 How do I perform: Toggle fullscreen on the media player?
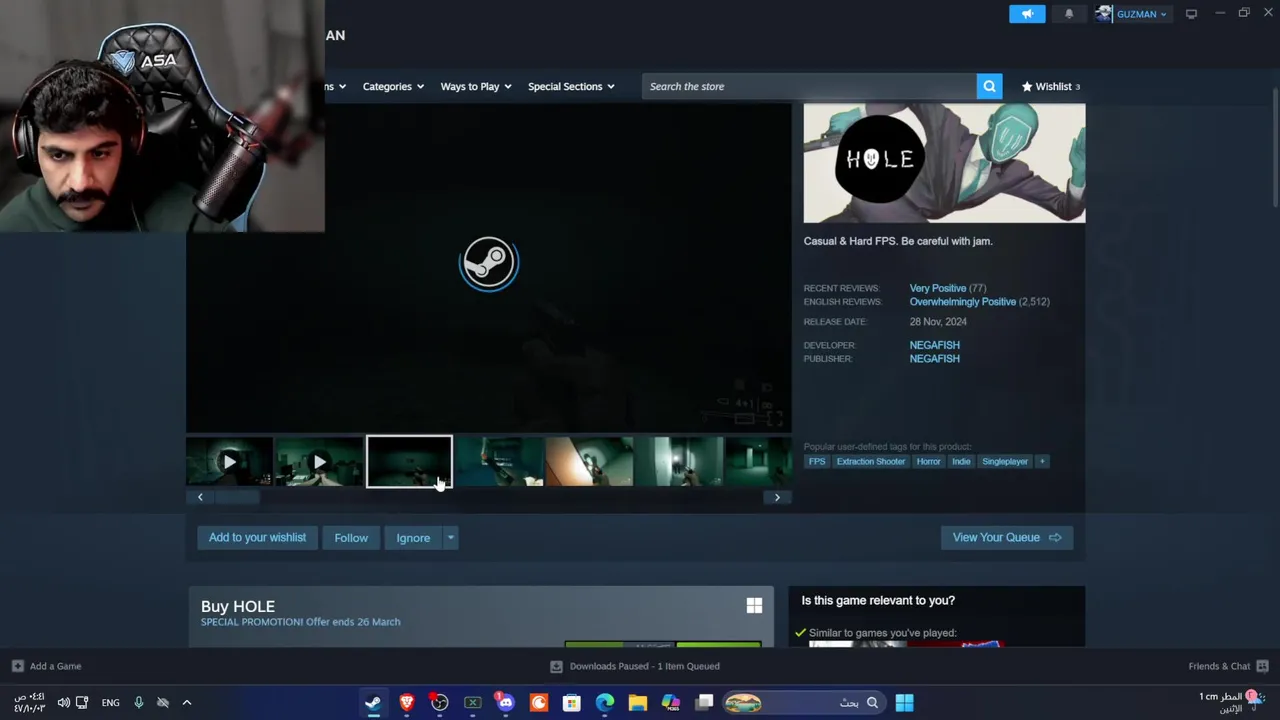coord(773,417)
